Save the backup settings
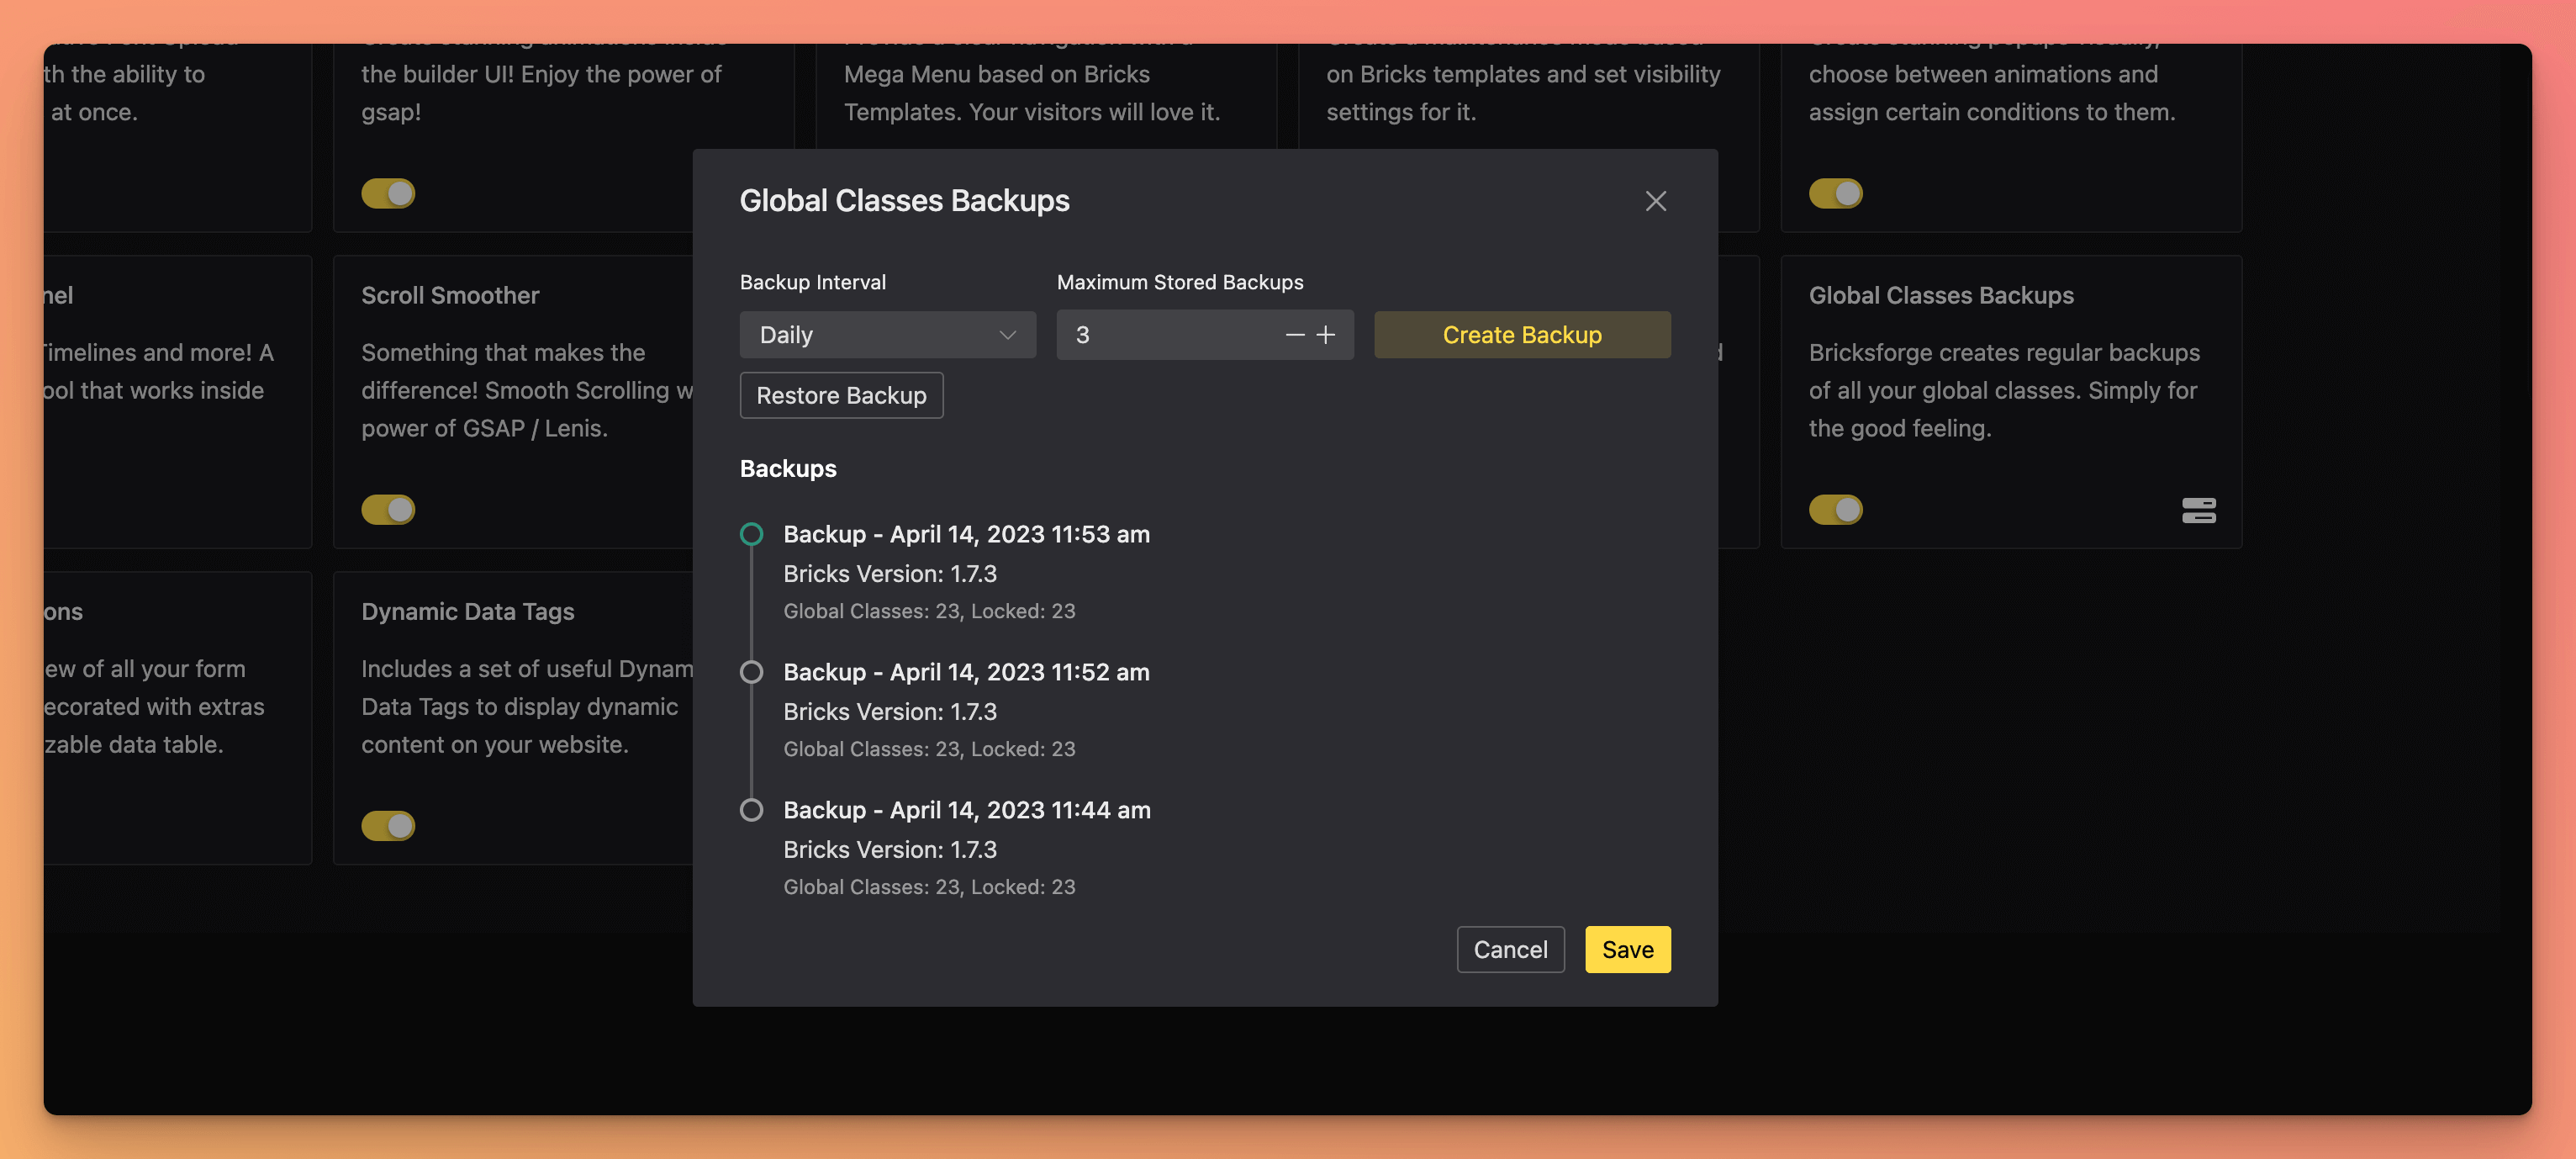Screen dimensions: 2576x1159 [x=1627, y=949]
